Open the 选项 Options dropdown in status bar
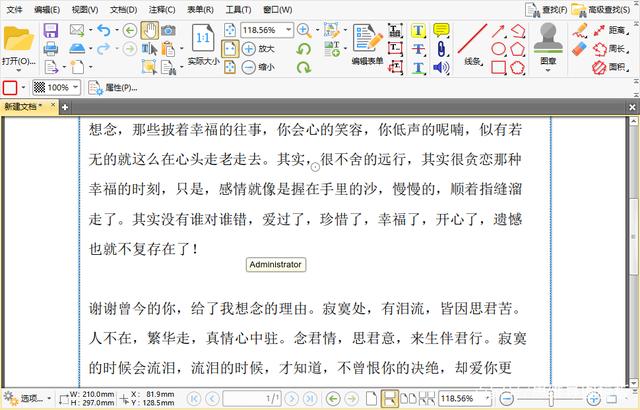The height and width of the screenshot is (410, 640). click(27, 398)
